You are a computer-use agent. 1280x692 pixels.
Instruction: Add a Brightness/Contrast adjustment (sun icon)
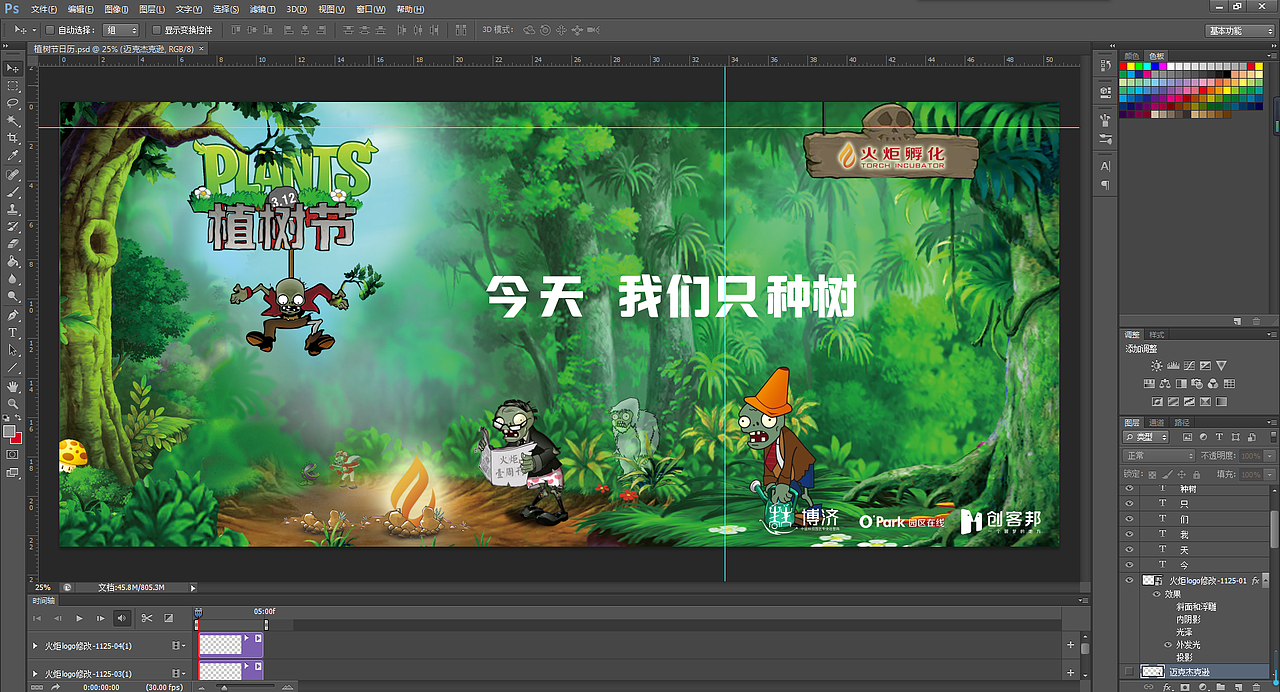click(x=1157, y=366)
